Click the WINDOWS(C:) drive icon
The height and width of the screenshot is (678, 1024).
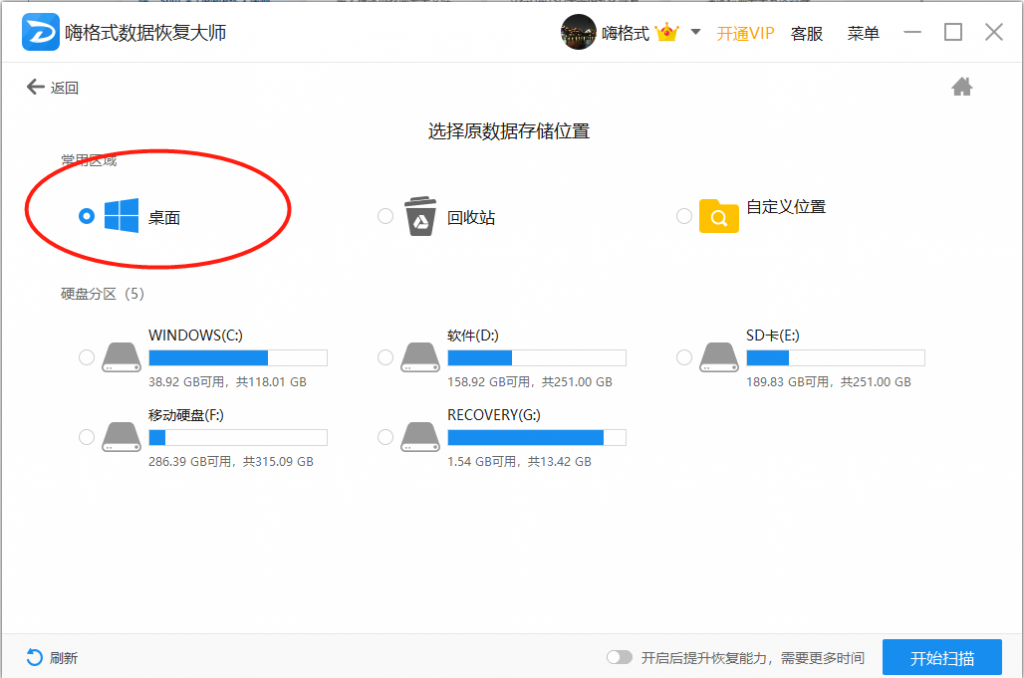(x=121, y=357)
